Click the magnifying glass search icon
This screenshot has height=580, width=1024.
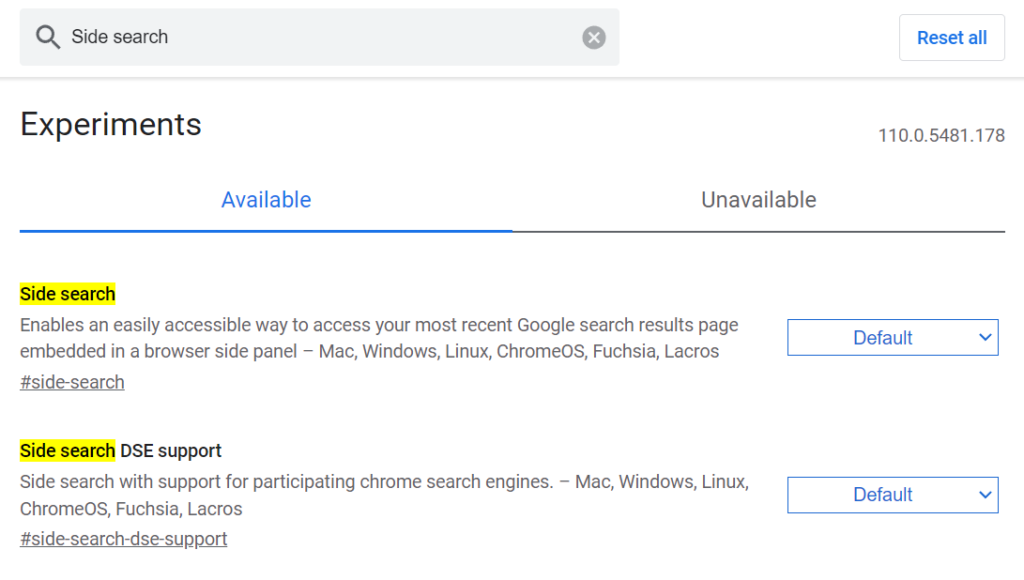48,37
